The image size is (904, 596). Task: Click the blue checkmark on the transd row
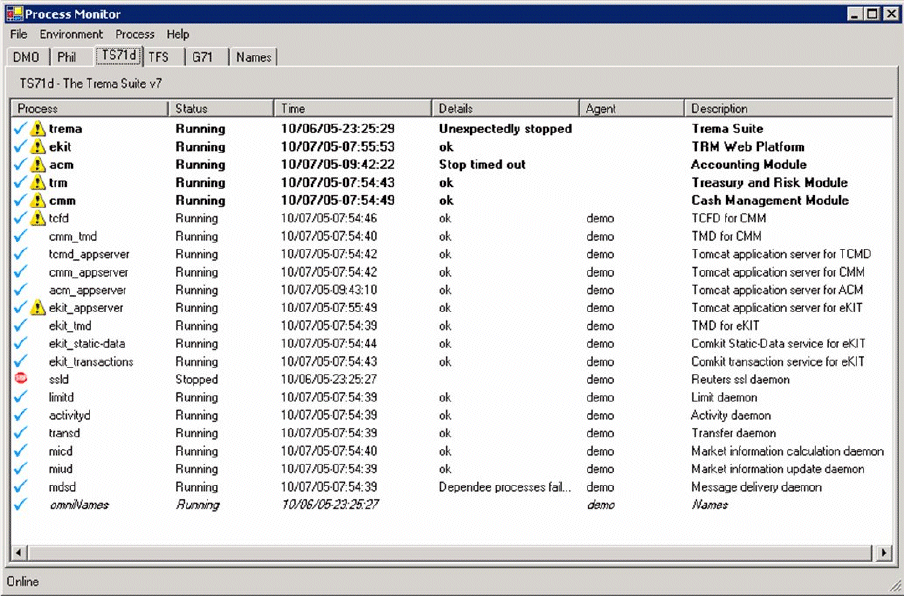[21, 432]
